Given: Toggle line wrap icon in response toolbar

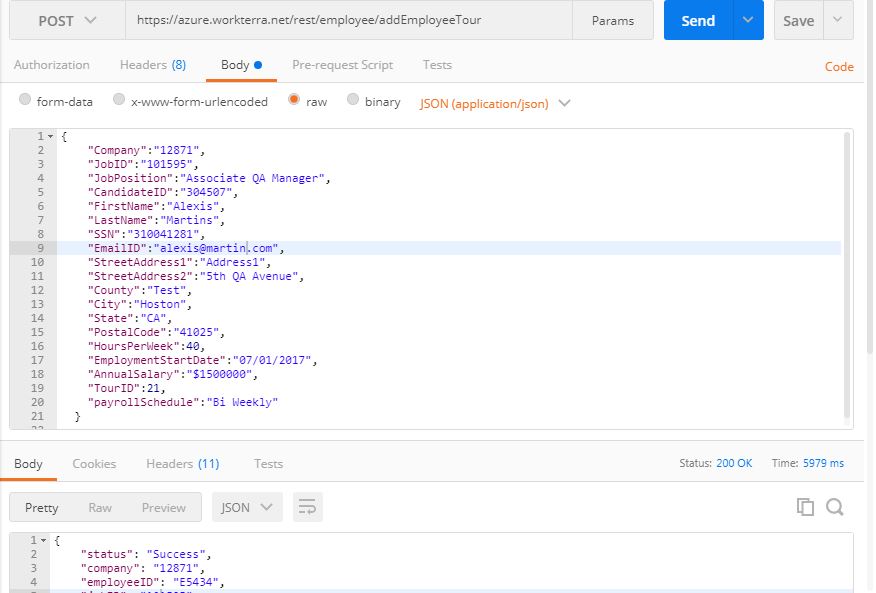Looking at the screenshot, I should [307, 507].
